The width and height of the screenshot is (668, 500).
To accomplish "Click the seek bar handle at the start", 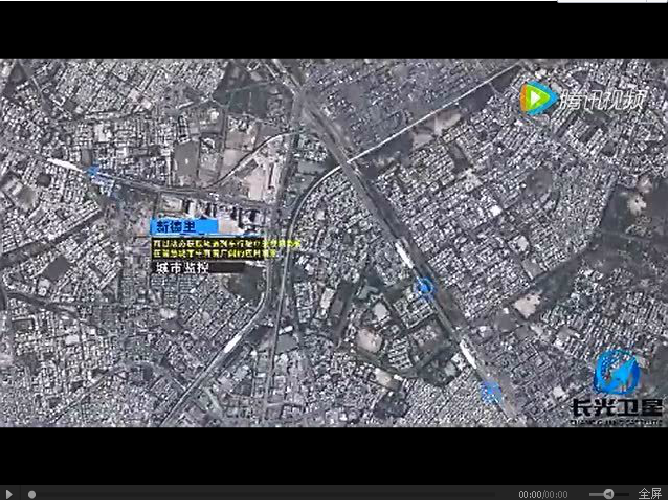I will click(x=32, y=494).
